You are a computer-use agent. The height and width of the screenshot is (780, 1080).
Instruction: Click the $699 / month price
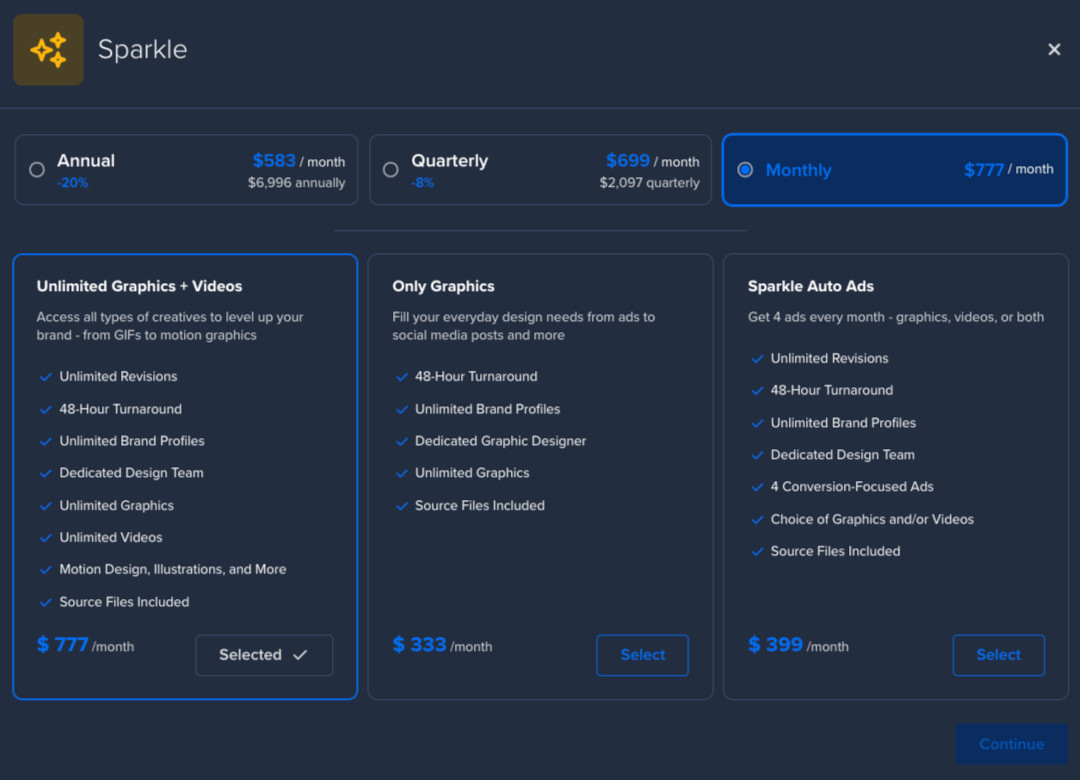[x=652, y=161]
